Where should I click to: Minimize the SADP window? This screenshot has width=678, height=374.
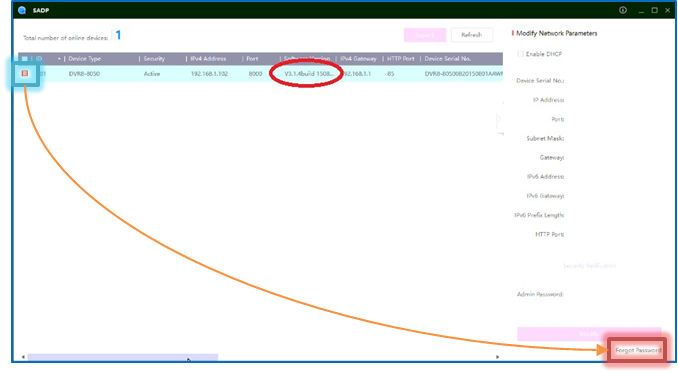pyautogui.click(x=641, y=10)
